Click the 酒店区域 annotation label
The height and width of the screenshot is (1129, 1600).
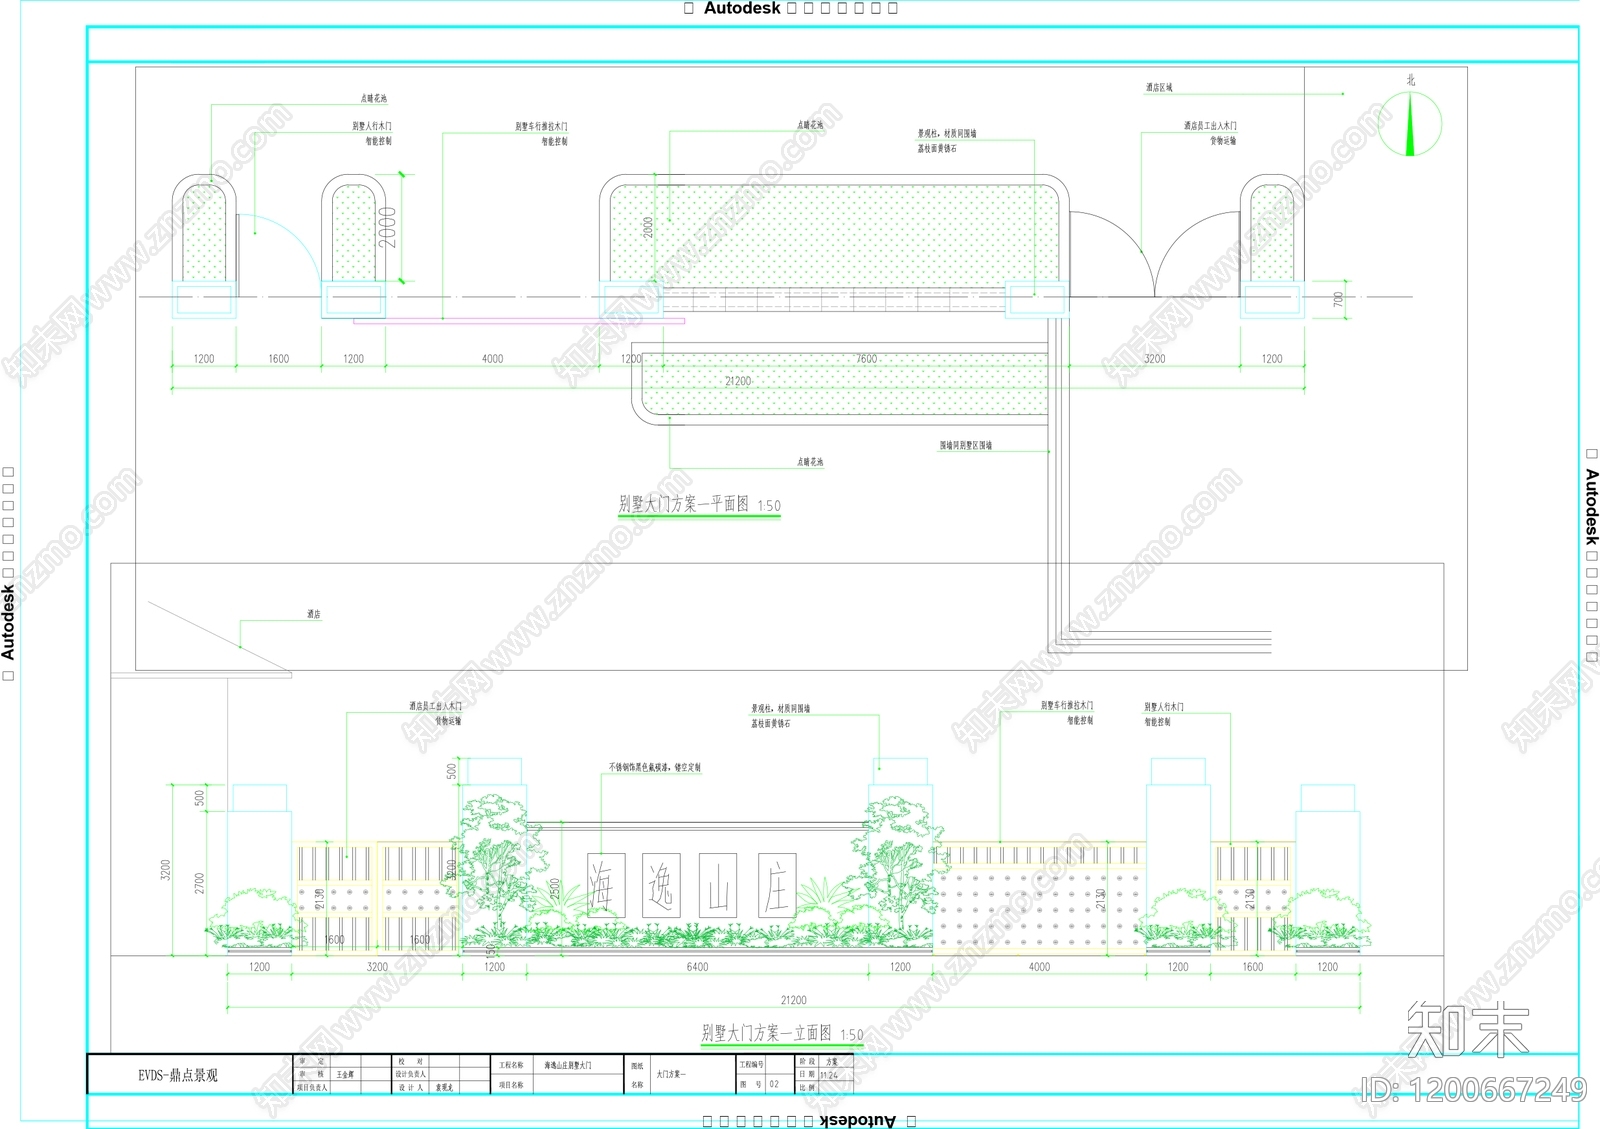pyautogui.click(x=1159, y=88)
